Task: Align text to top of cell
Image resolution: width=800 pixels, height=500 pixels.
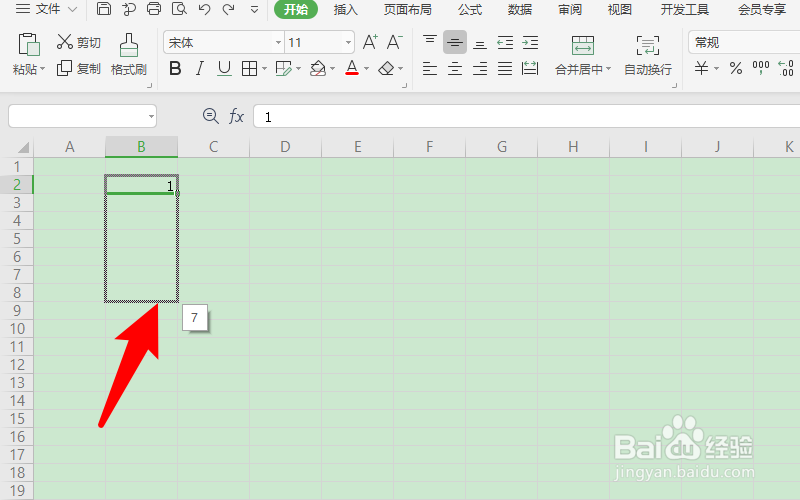Action: tap(430, 42)
